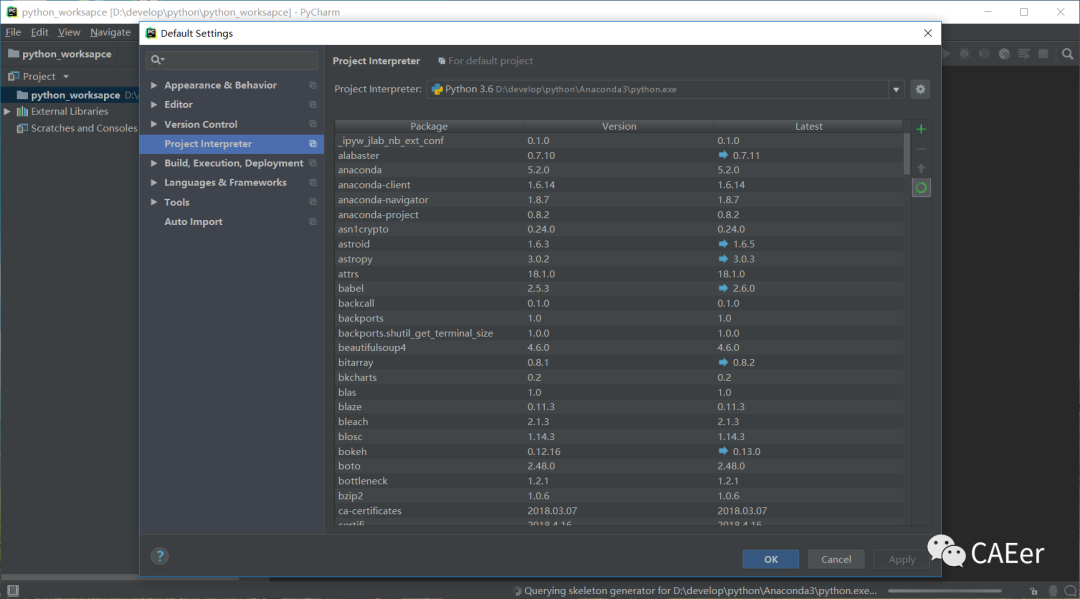The width and height of the screenshot is (1080, 599).
Task: Click the package table vertical scrollbar
Action: click(x=906, y=154)
